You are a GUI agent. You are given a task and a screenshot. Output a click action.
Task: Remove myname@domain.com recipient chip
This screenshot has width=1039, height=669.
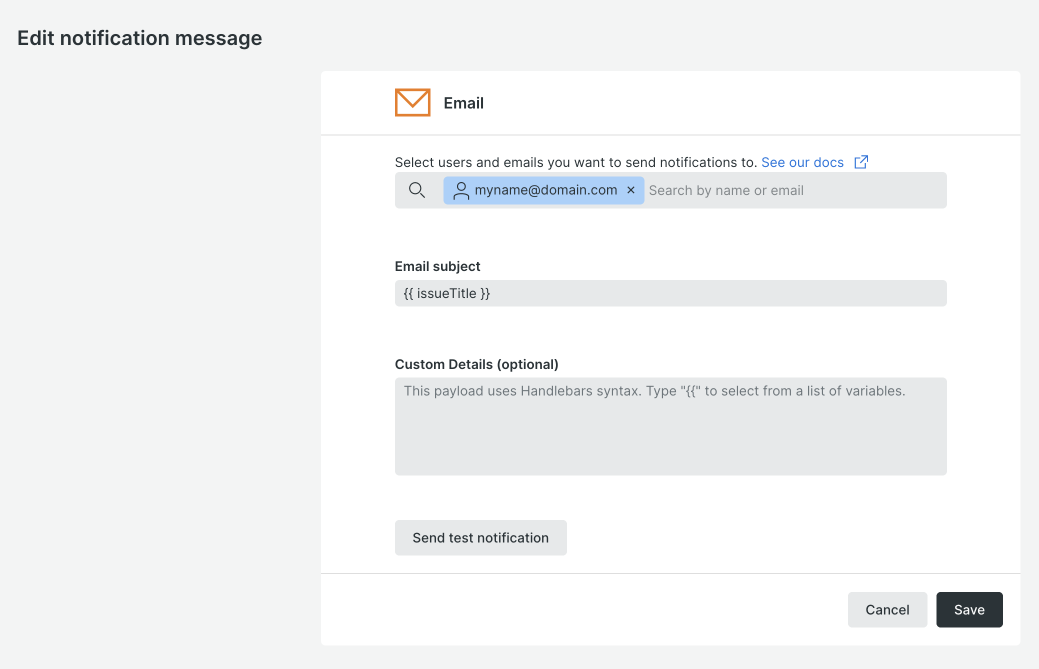pos(631,190)
